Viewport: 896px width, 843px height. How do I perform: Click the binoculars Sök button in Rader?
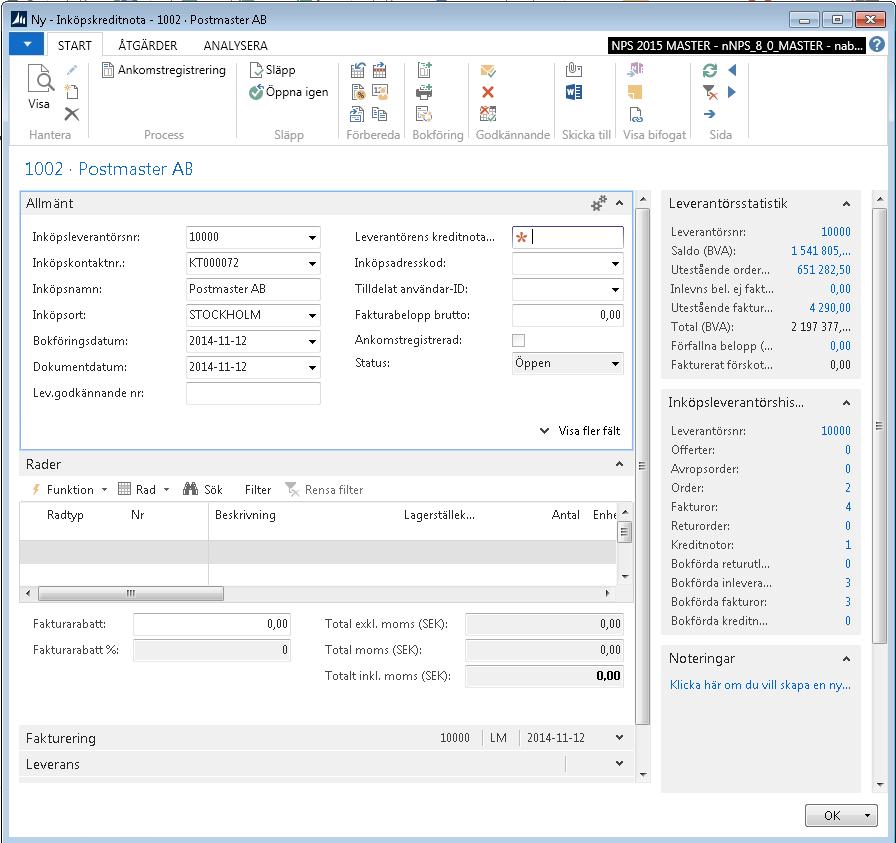pos(202,489)
